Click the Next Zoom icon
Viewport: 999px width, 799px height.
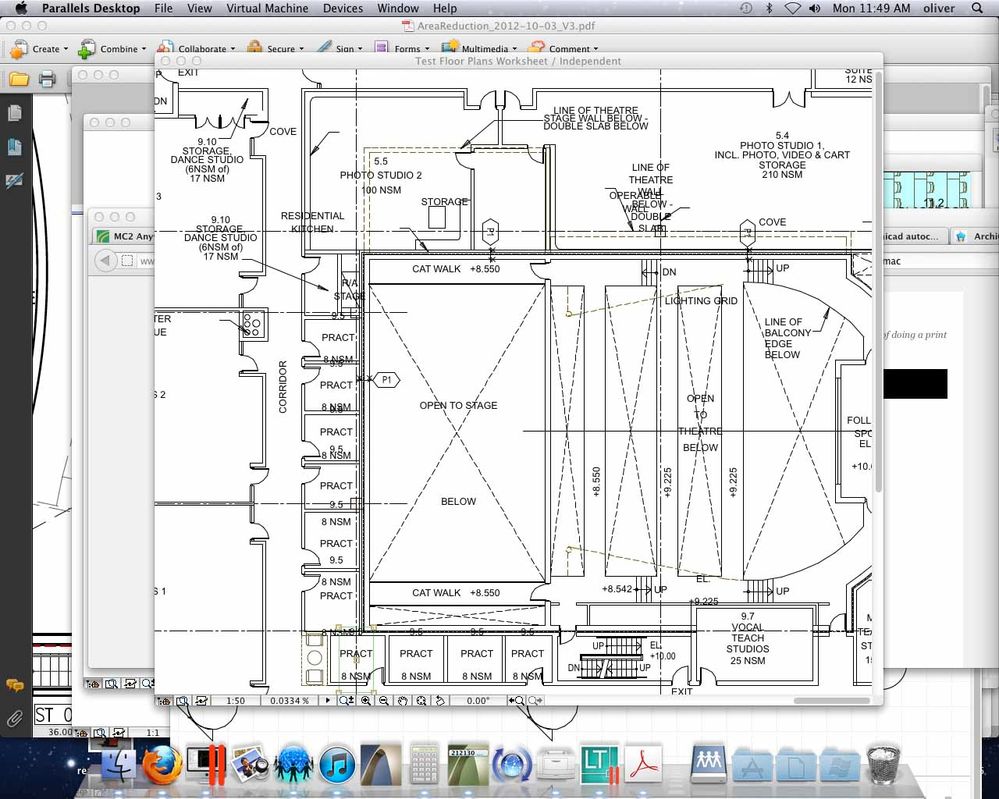click(x=535, y=700)
